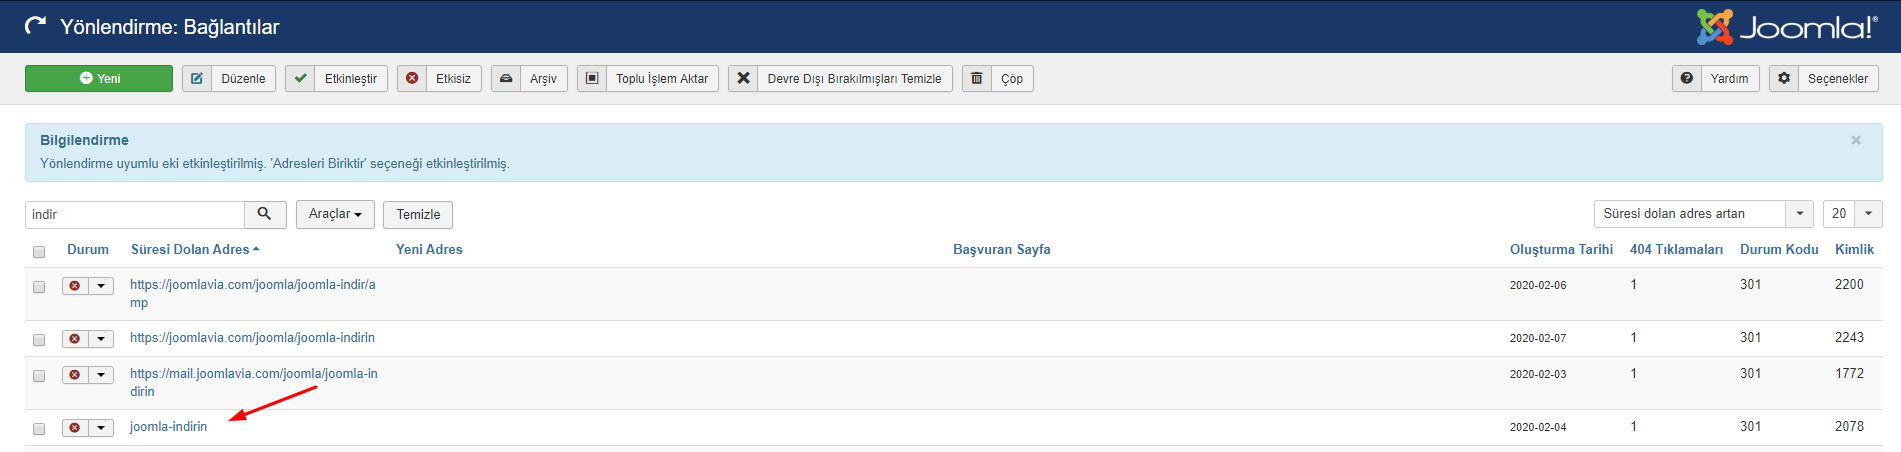Click the search text field containing indir
This screenshot has width=1901, height=452.
[135, 215]
